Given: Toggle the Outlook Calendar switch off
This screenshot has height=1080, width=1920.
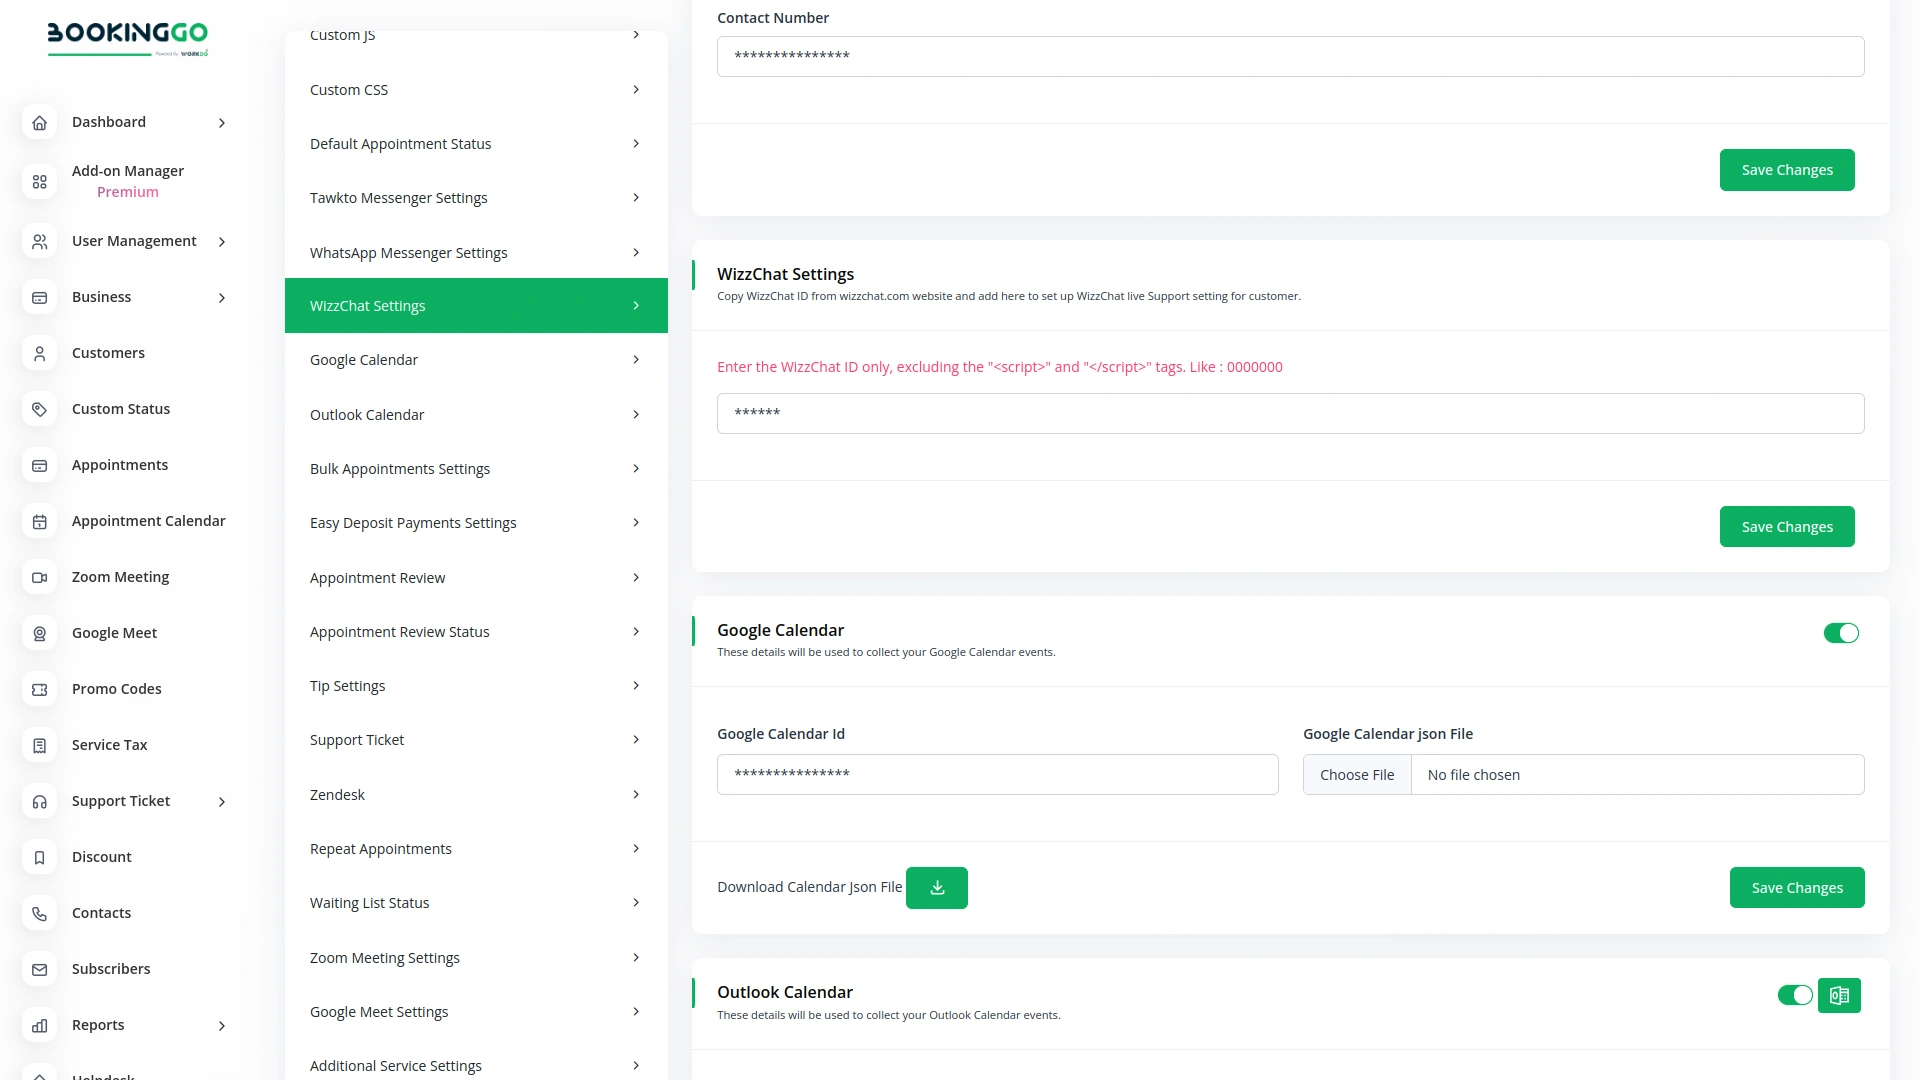Looking at the screenshot, I should click(1795, 996).
